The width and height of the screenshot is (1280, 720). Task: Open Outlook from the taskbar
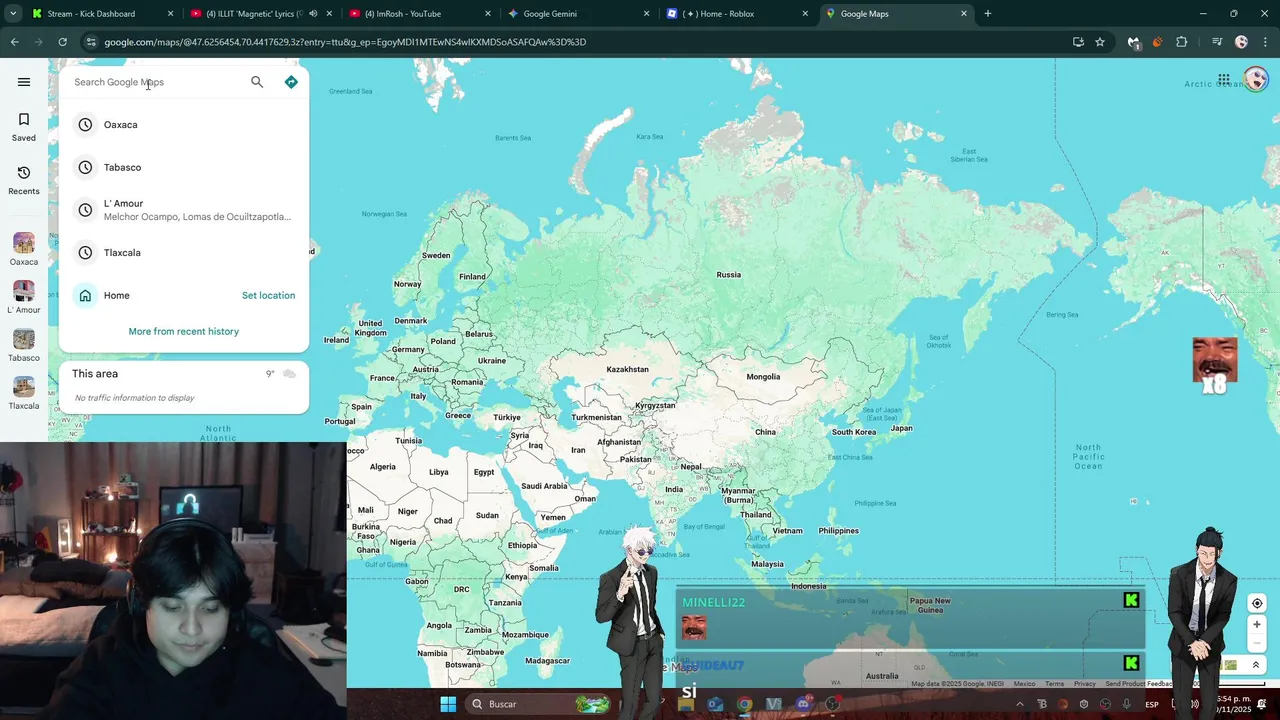[715, 704]
